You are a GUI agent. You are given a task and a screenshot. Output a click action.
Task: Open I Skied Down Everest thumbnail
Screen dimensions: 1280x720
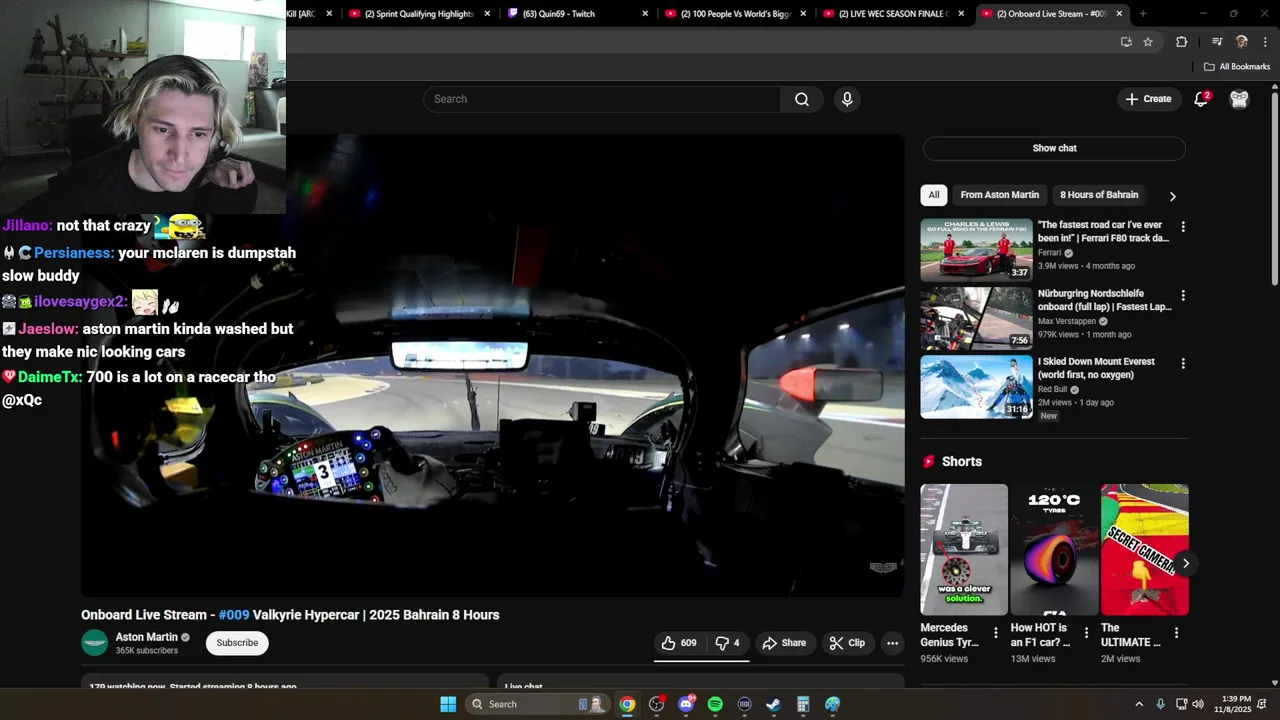(976, 387)
